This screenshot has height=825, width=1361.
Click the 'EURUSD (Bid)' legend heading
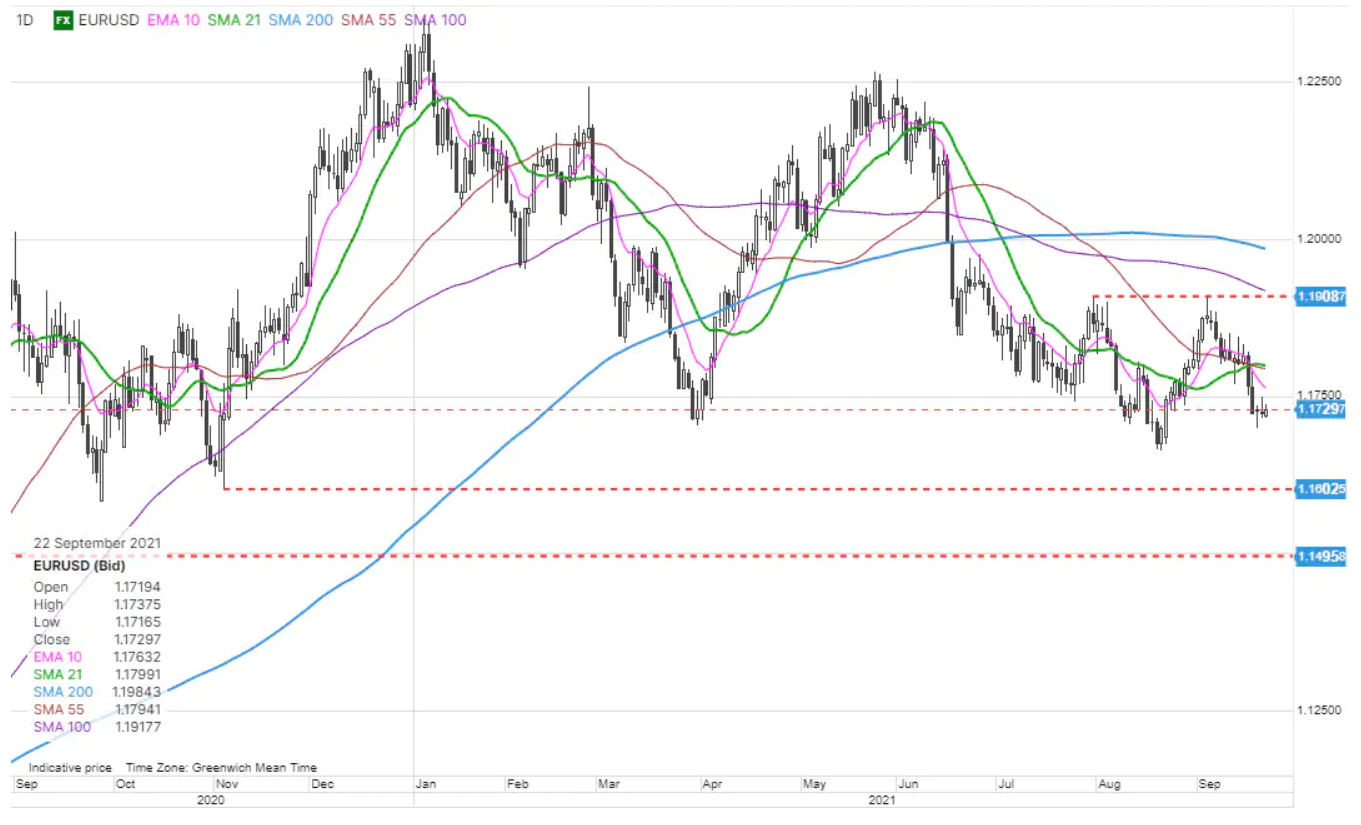click(x=79, y=564)
